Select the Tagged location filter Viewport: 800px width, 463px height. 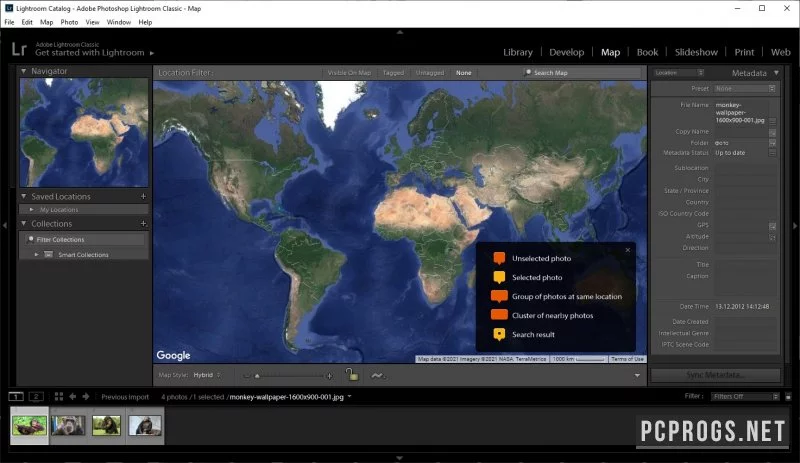(393, 73)
